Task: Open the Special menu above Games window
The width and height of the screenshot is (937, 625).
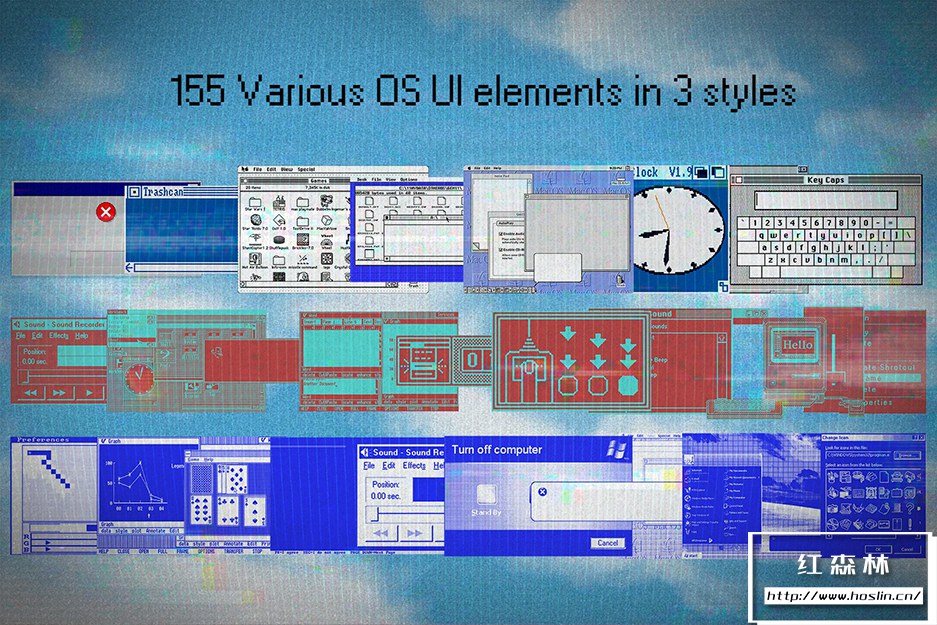Action: [x=307, y=169]
